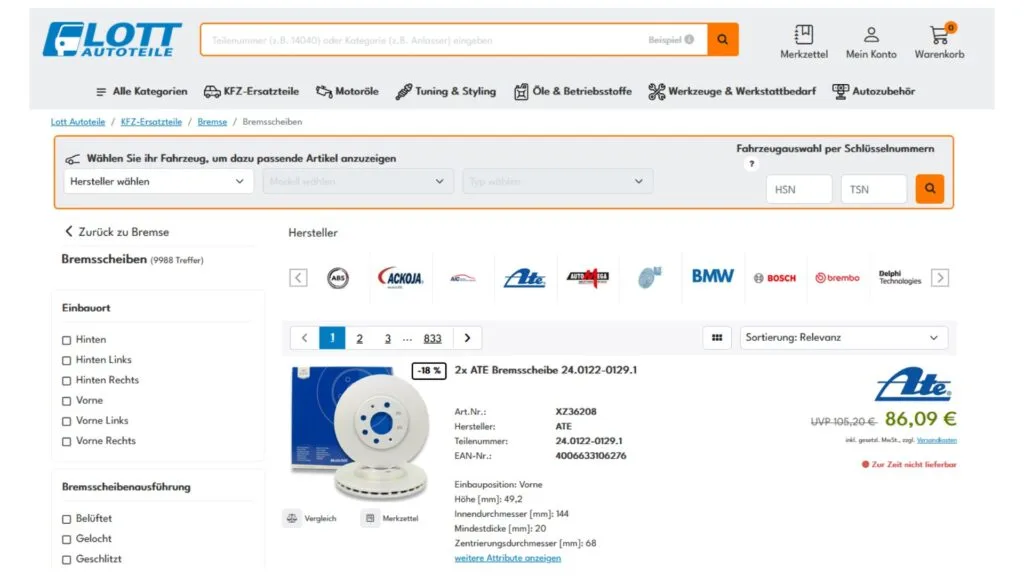Open Typ wählen dropdown
Image resolution: width=1024 pixels, height=576 pixels.
pyautogui.click(x=557, y=182)
